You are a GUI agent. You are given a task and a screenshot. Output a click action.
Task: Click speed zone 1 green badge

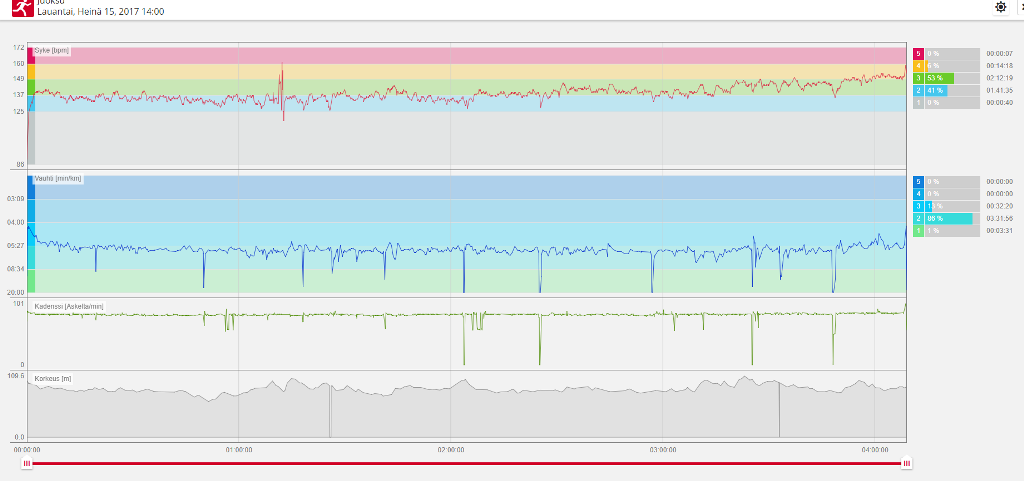pyautogui.click(x=918, y=231)
